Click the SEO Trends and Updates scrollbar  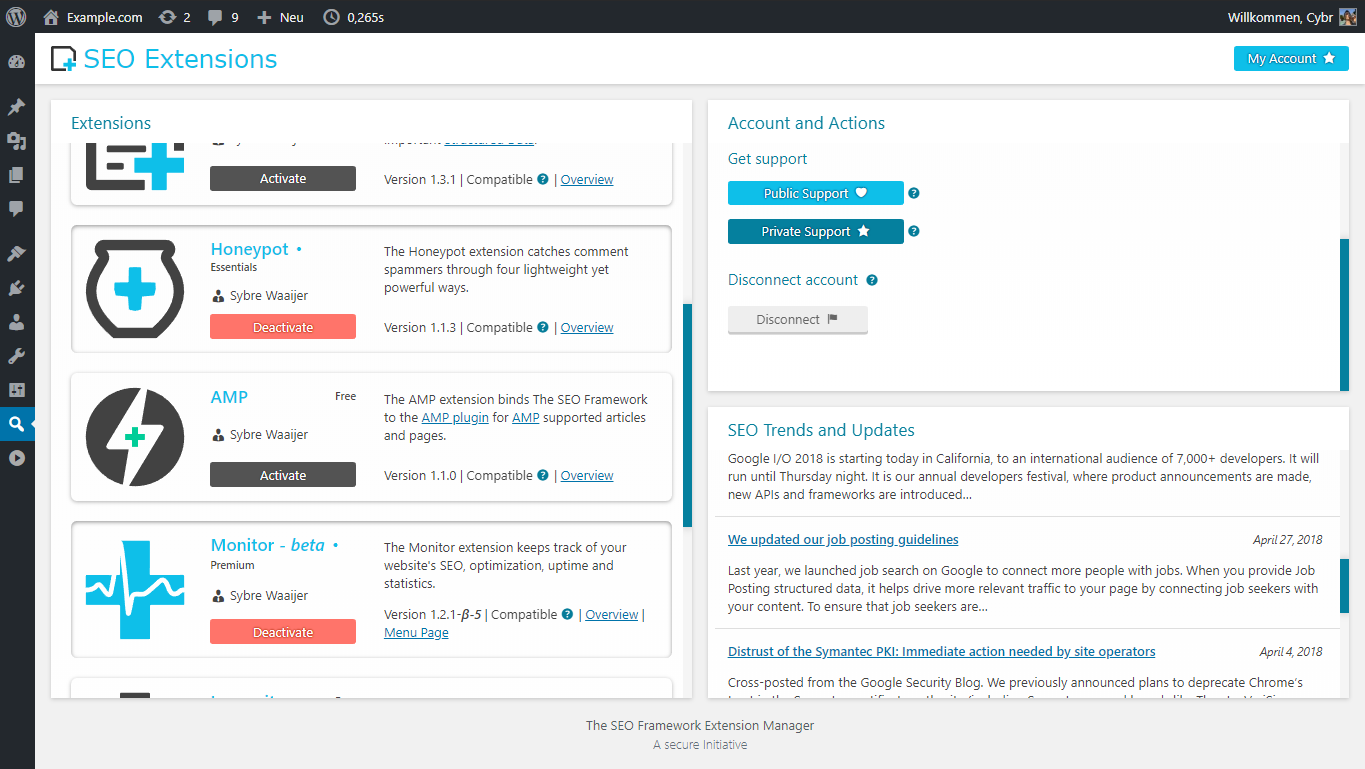click(x=1344, y=586)
